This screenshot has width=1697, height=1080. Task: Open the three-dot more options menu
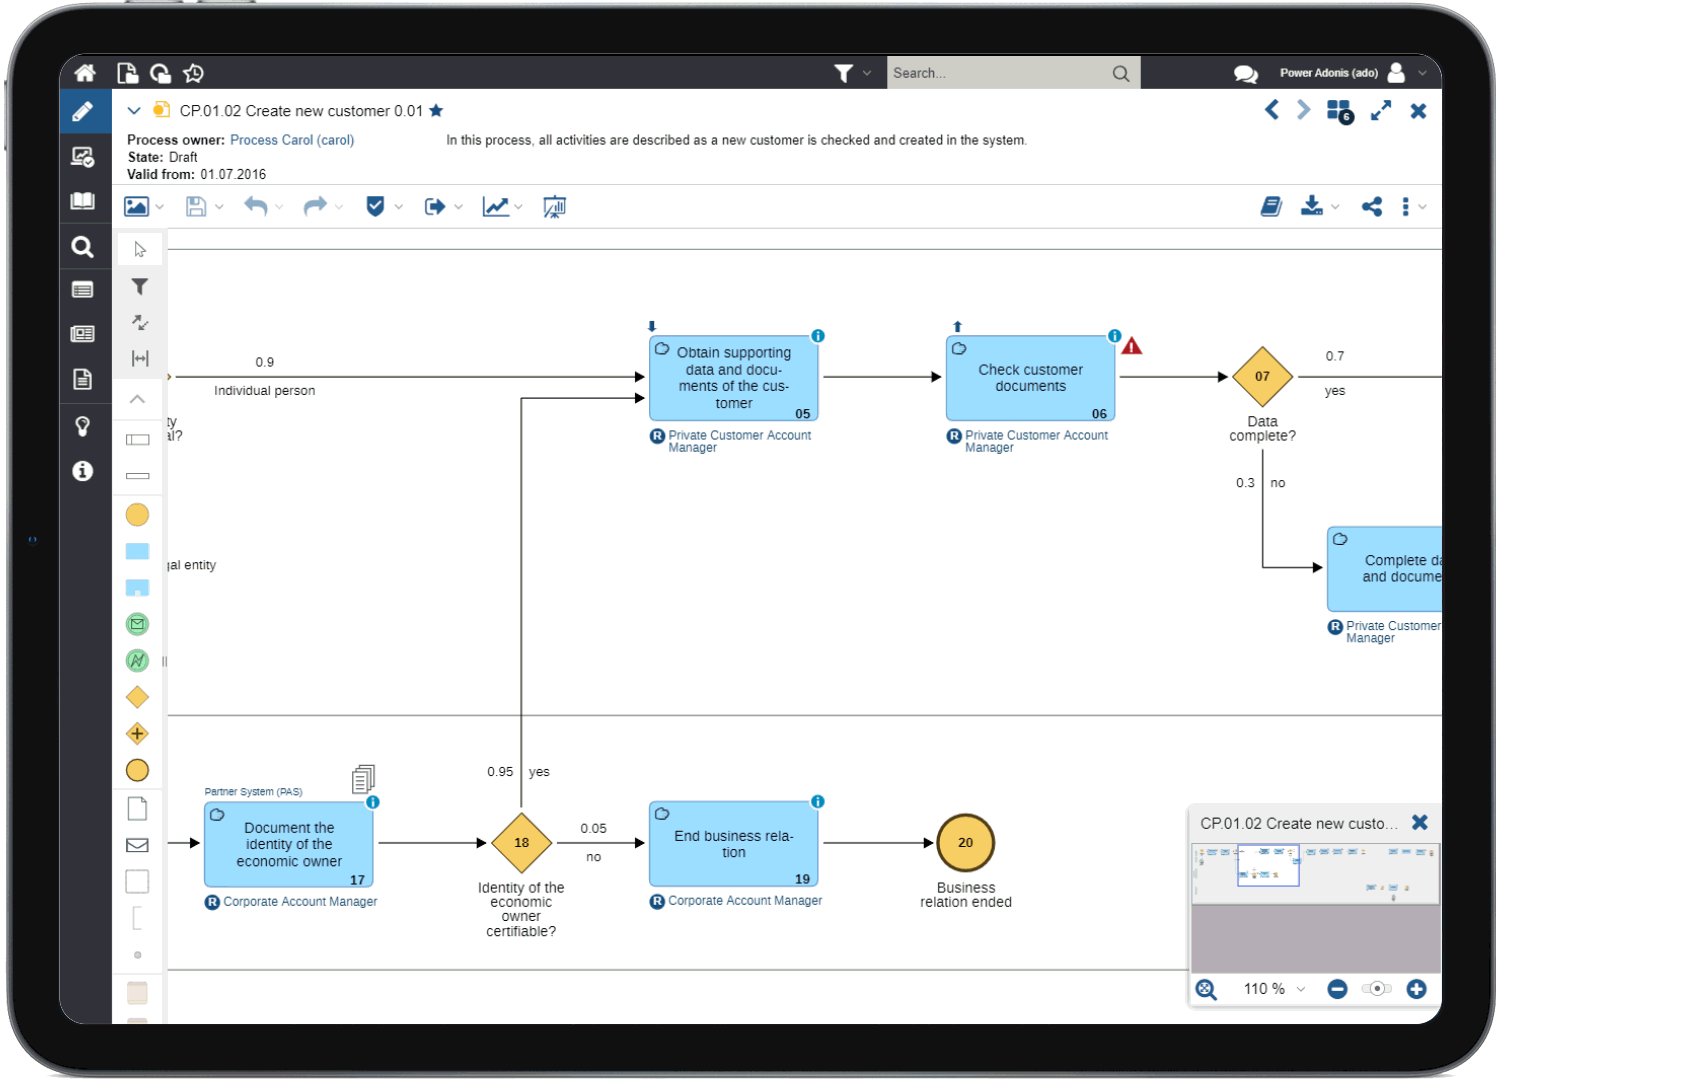click(x=1406, y=207)
